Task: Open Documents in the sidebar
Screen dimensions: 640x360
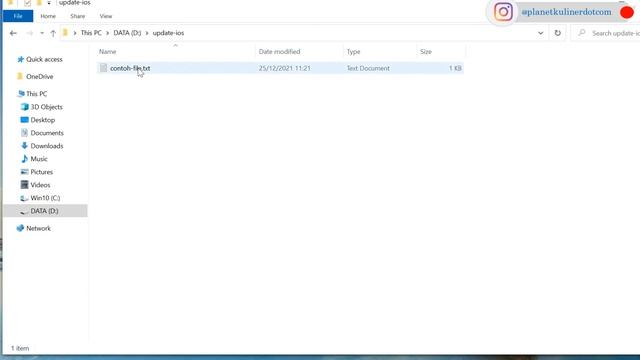Action: tap(47, 133)
